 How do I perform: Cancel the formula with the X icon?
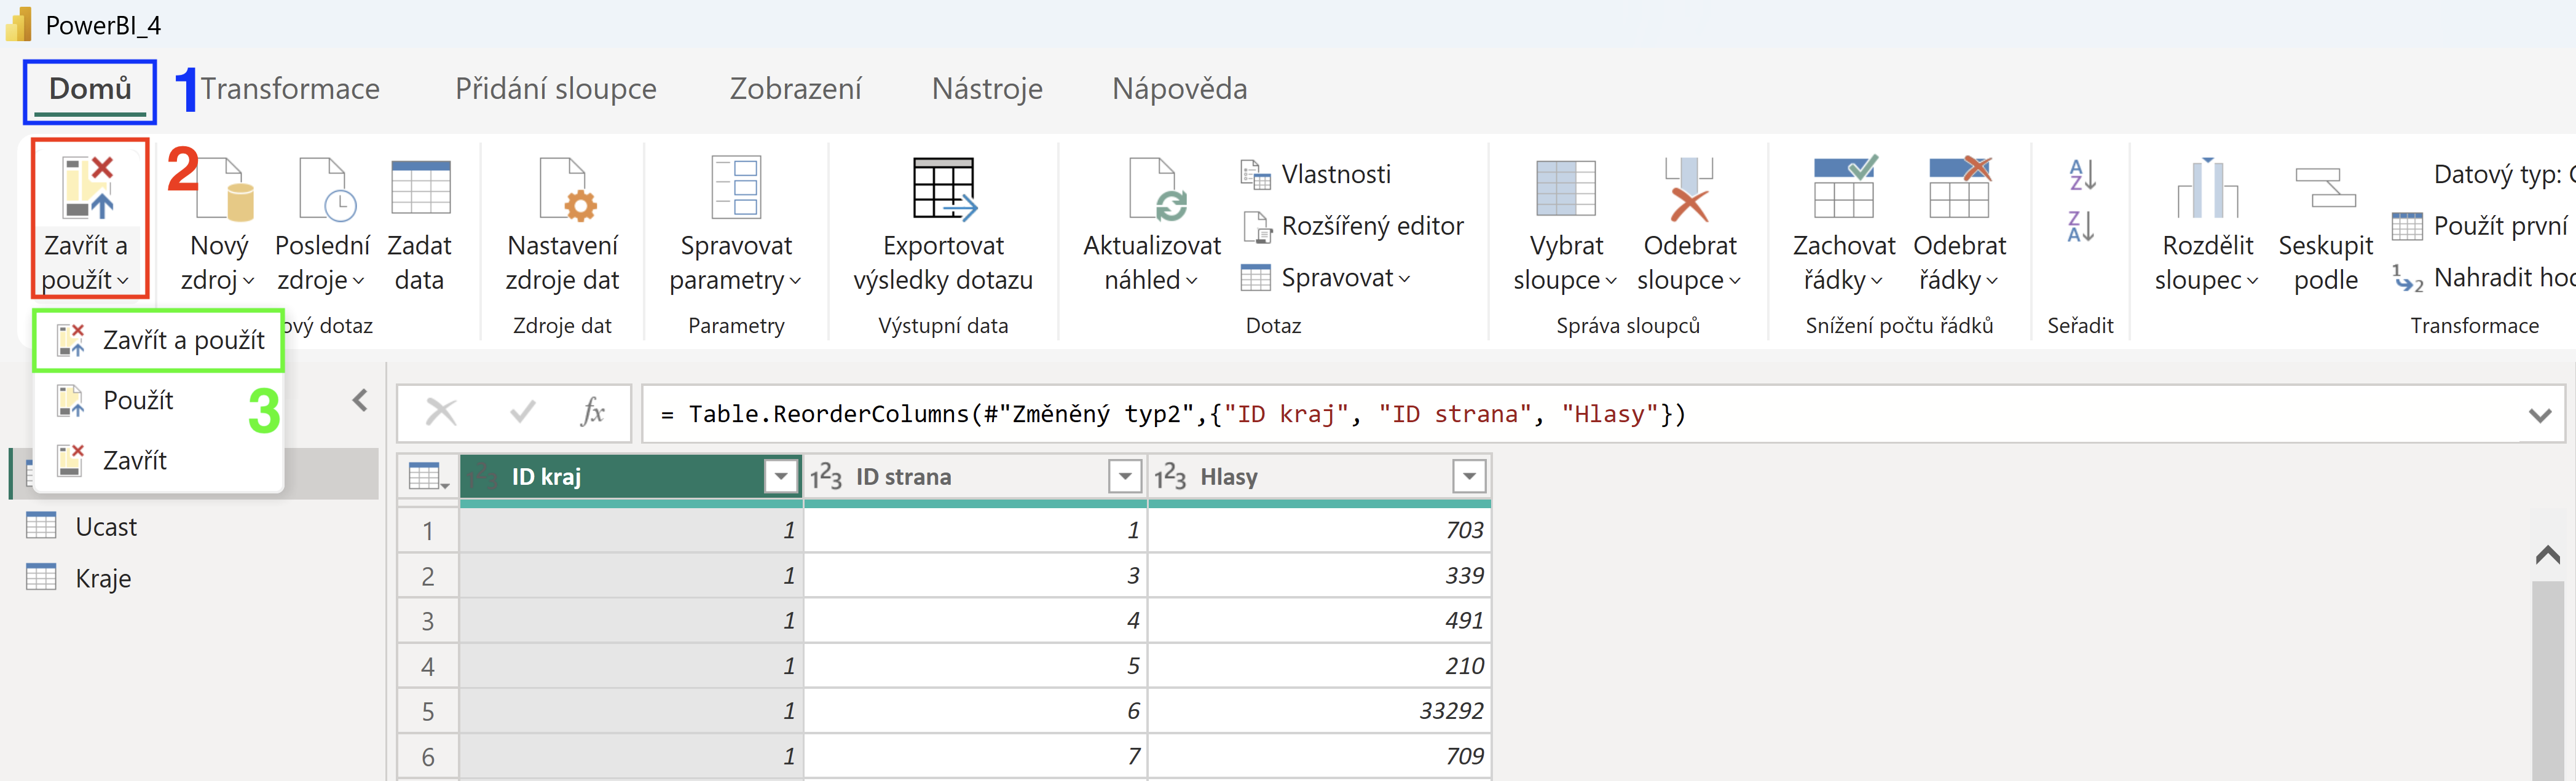(x=441, y=412)
